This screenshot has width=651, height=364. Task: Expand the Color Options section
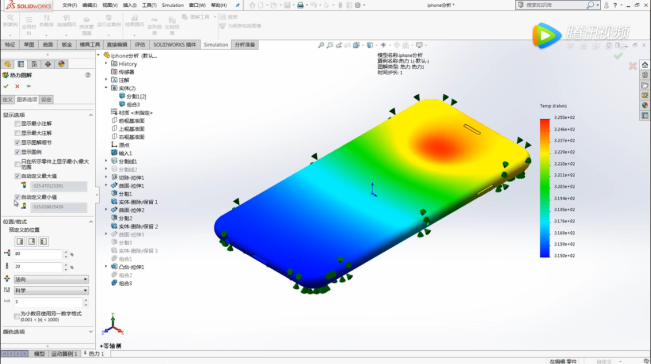coord(91,332)
